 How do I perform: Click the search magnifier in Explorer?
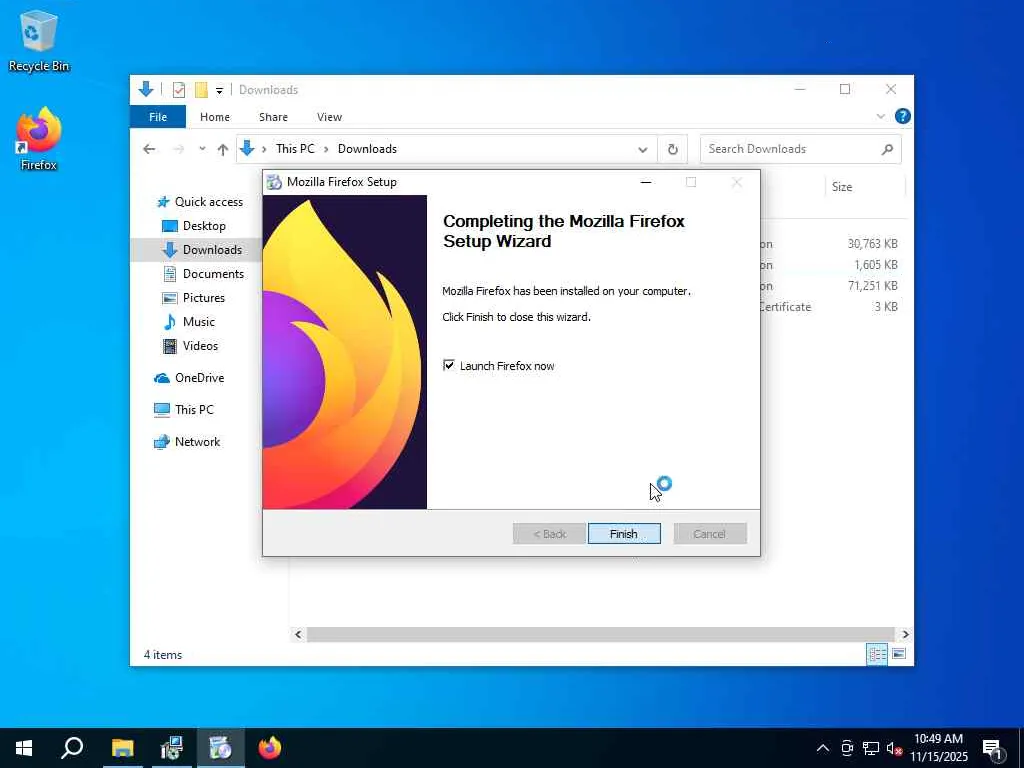(x=887, y=150)
